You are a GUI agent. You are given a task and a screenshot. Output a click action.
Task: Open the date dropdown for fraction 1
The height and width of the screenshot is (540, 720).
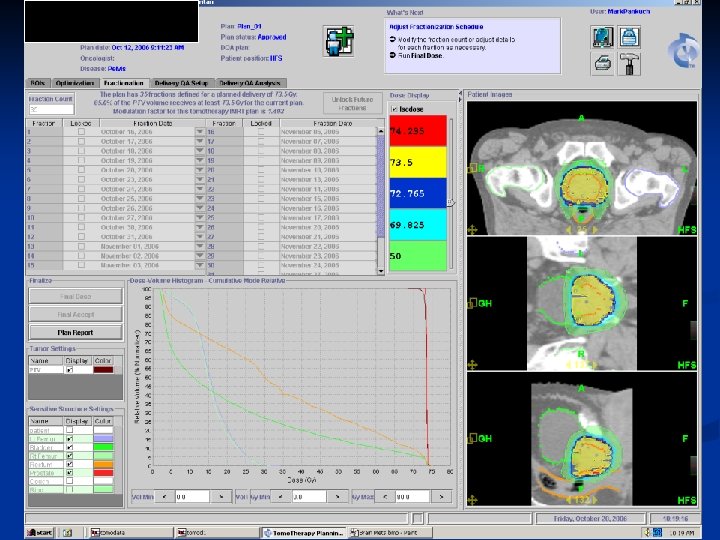[200, 132]
